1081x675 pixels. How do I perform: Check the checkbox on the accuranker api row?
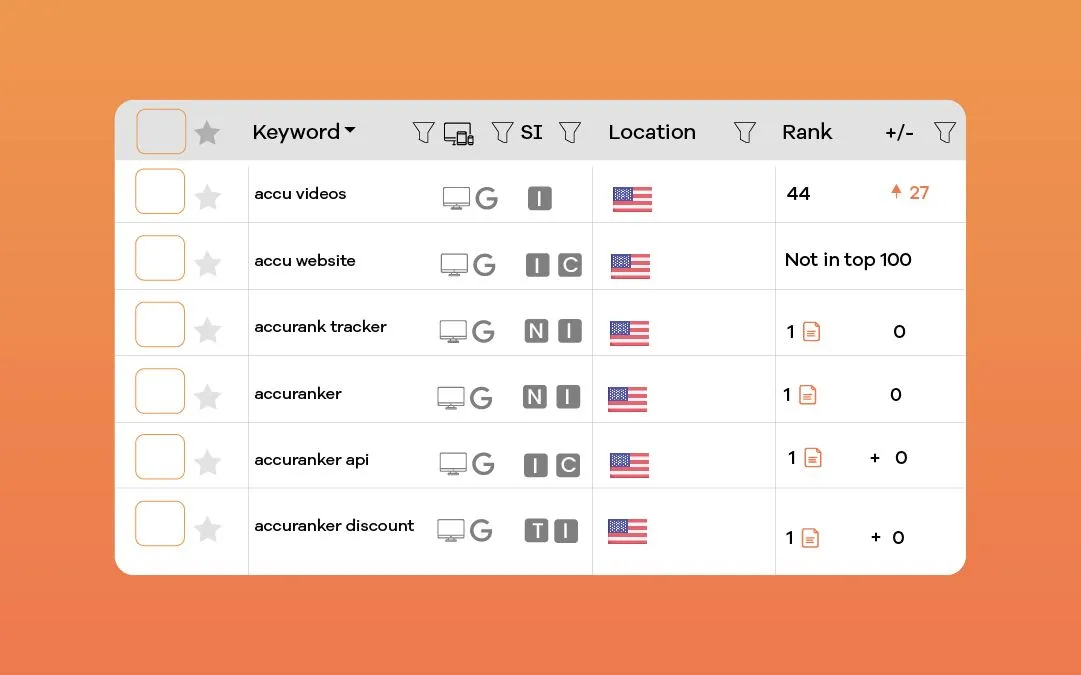[159, 456]
